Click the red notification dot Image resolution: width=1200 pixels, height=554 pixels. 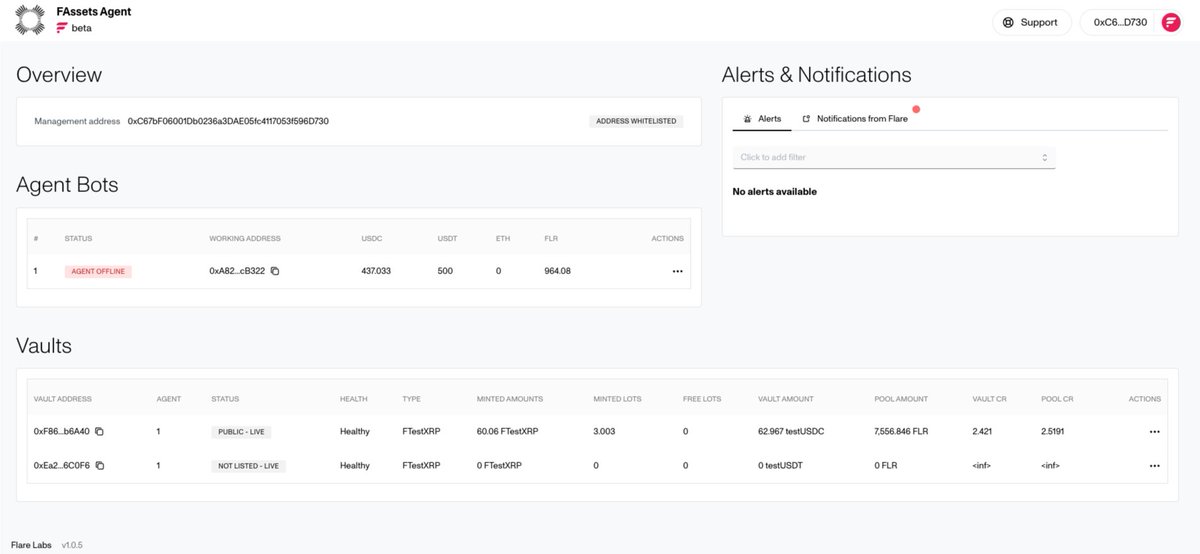click(x=915, y=108)
